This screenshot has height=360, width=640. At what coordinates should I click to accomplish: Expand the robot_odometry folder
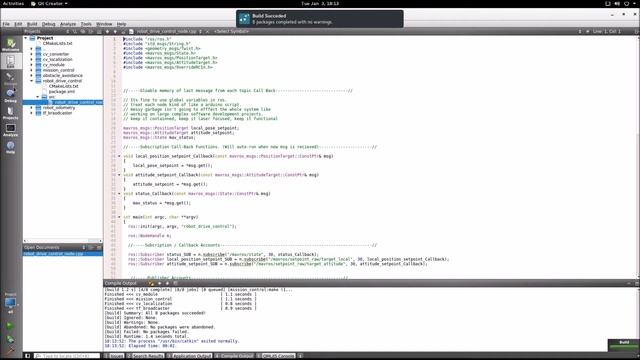[x=31, y=108]
